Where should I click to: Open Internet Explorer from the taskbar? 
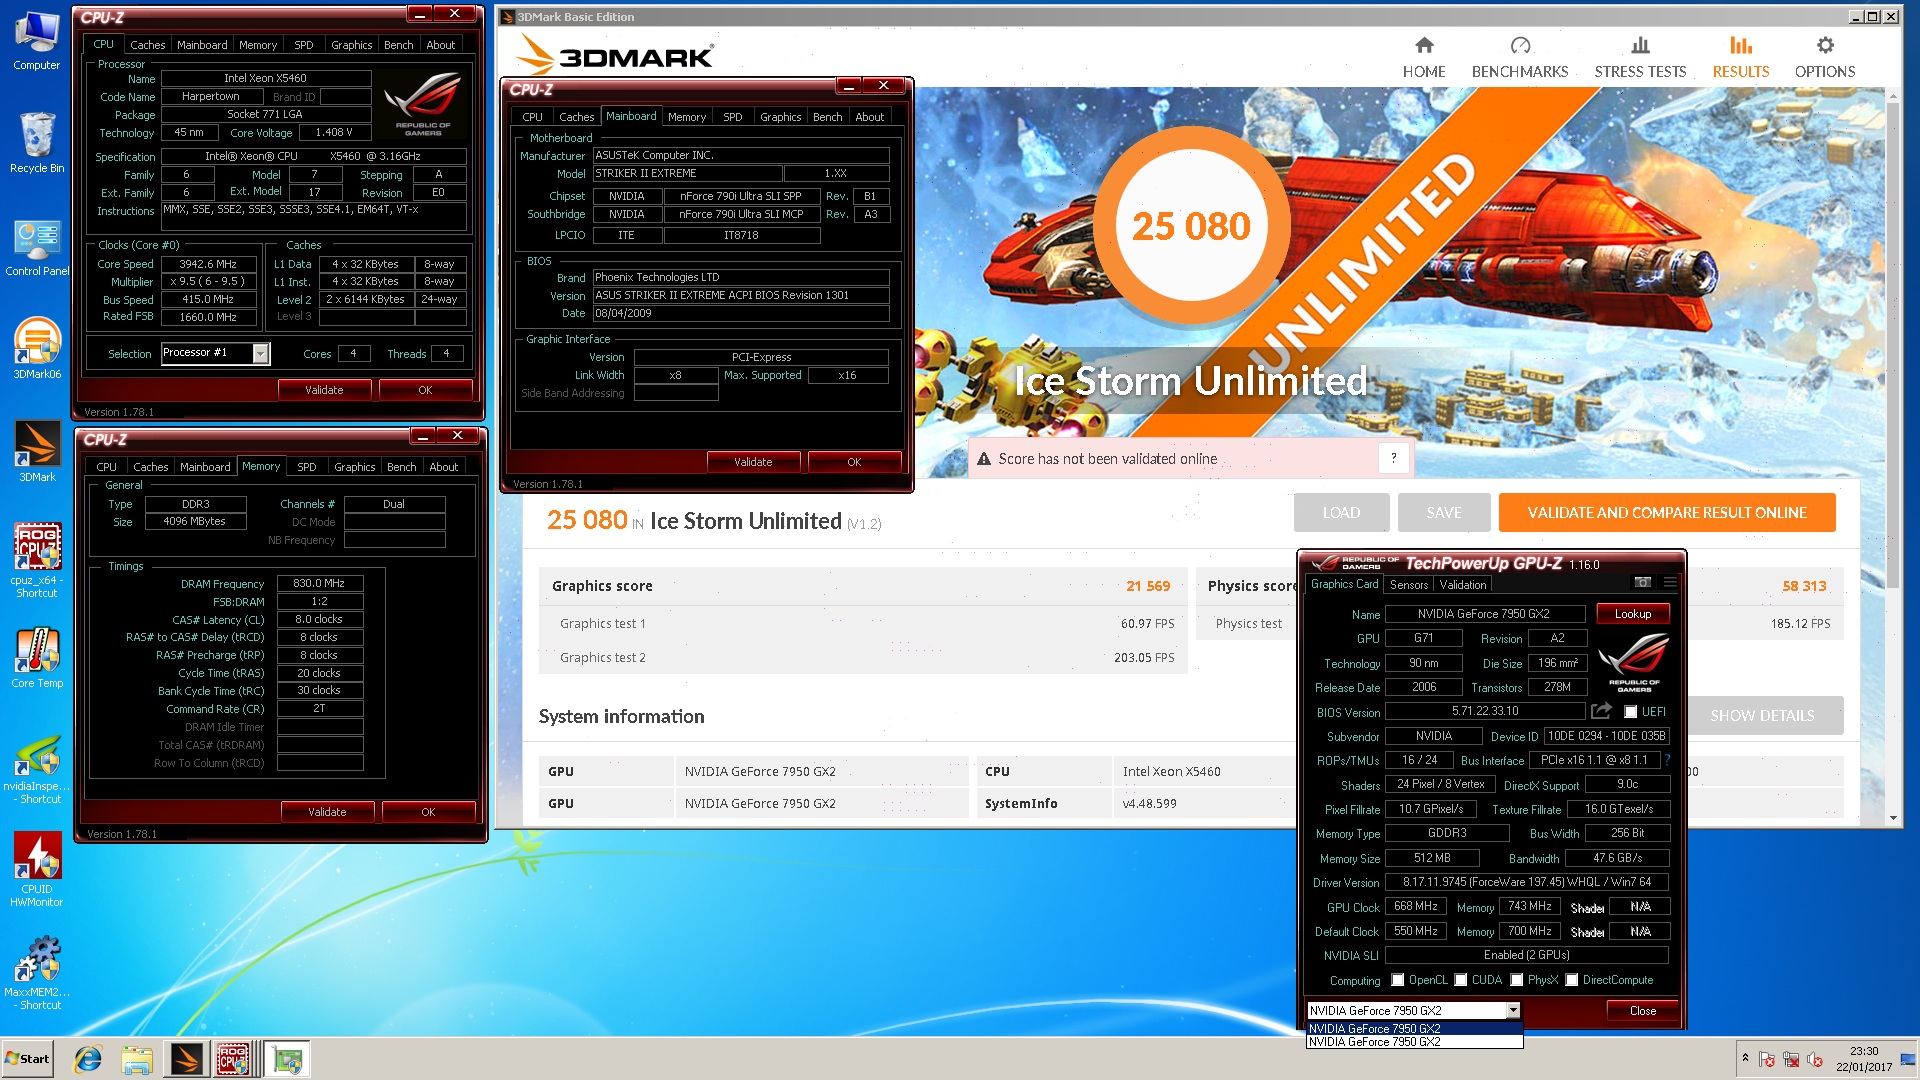coord(89,1059)
